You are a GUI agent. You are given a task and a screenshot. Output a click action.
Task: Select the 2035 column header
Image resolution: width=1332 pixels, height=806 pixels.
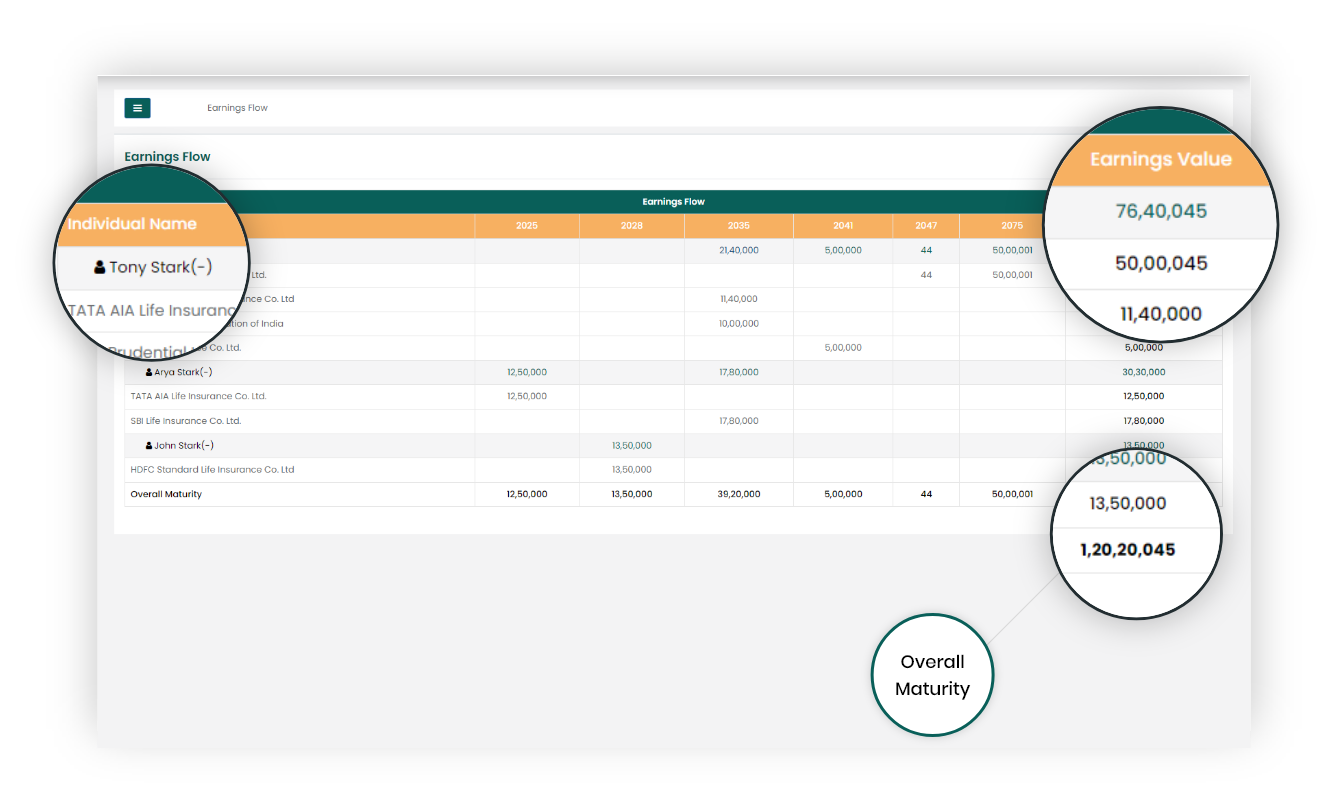[x=739, y=226]
